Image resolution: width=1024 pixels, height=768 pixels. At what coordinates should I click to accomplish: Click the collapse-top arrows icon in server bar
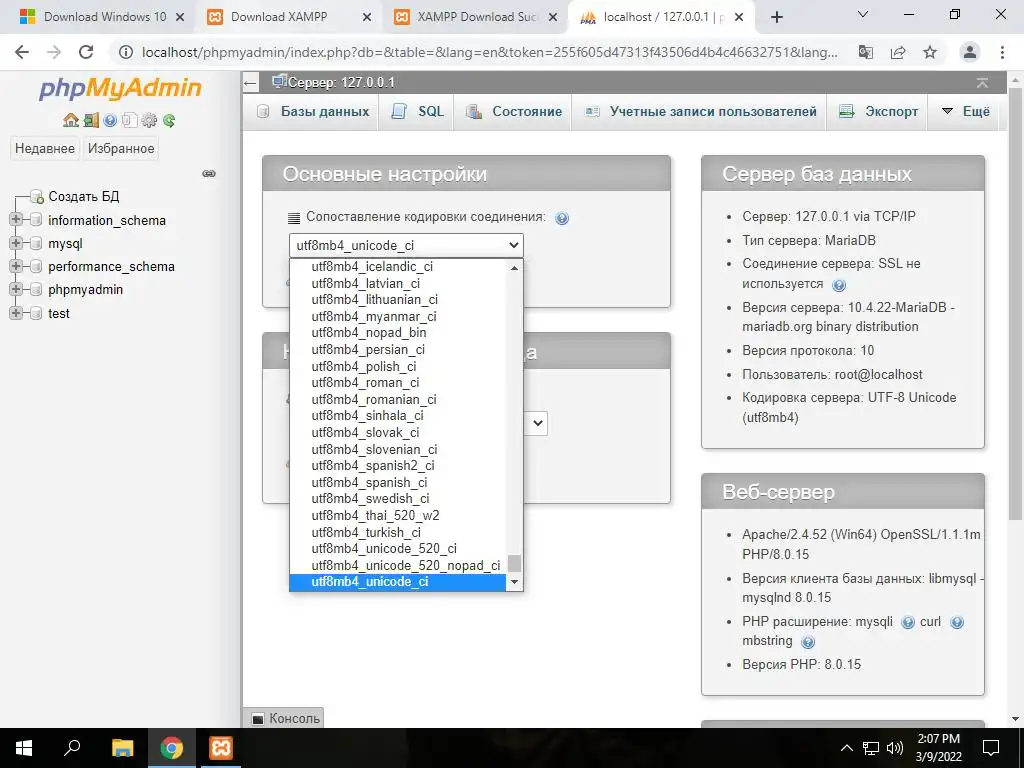point(982,83)
